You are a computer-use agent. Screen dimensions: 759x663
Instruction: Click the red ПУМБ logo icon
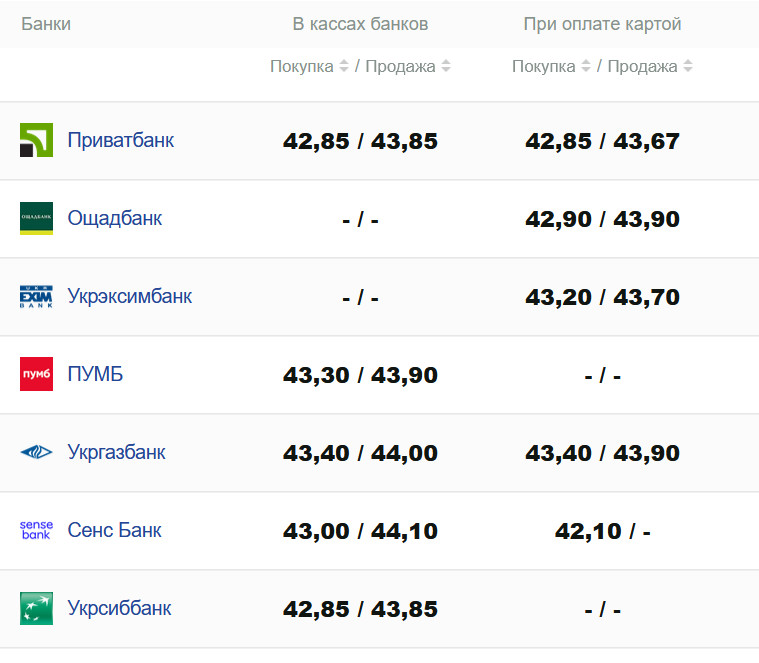click(36, 374)
